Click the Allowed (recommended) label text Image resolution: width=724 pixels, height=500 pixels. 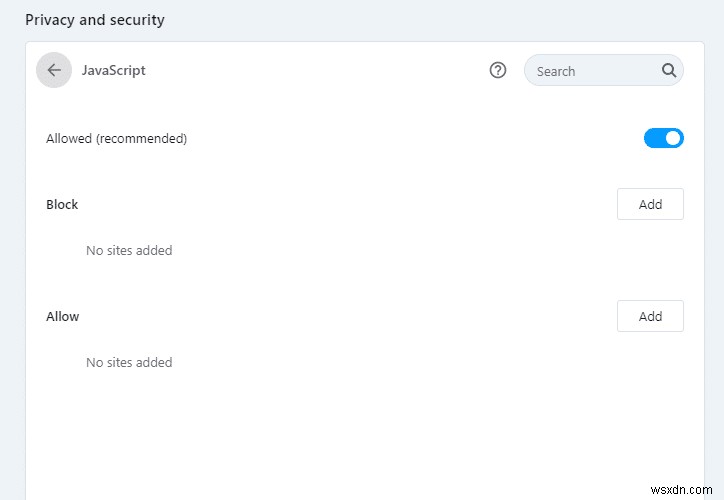point(116,139)
